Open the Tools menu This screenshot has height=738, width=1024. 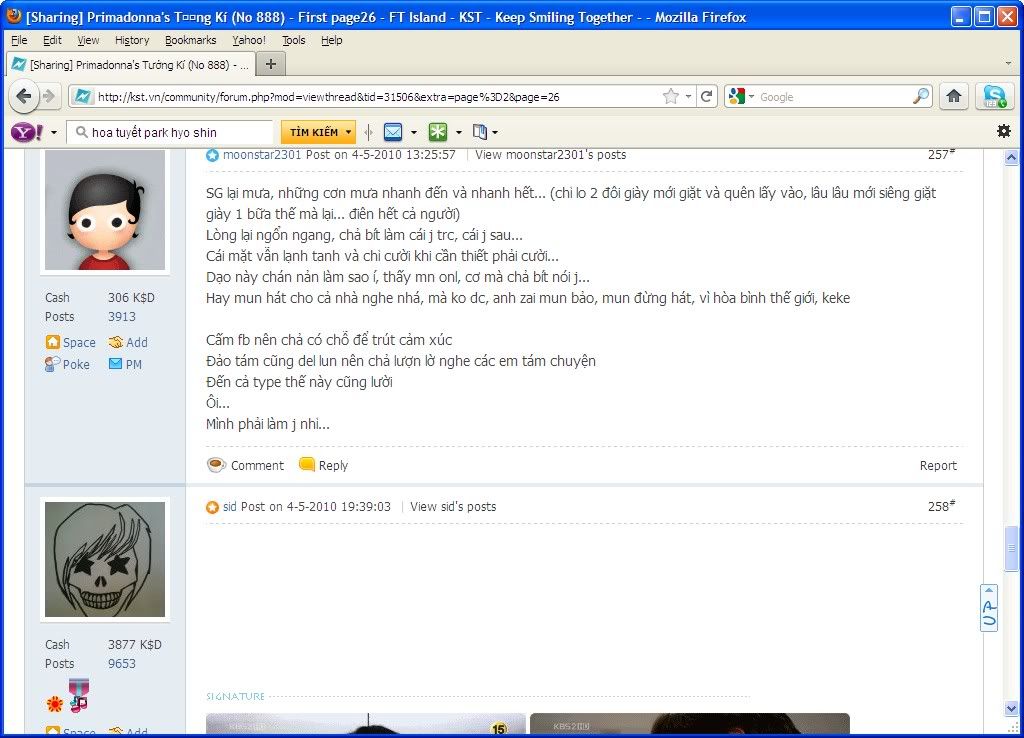click(x=294, y=40)
